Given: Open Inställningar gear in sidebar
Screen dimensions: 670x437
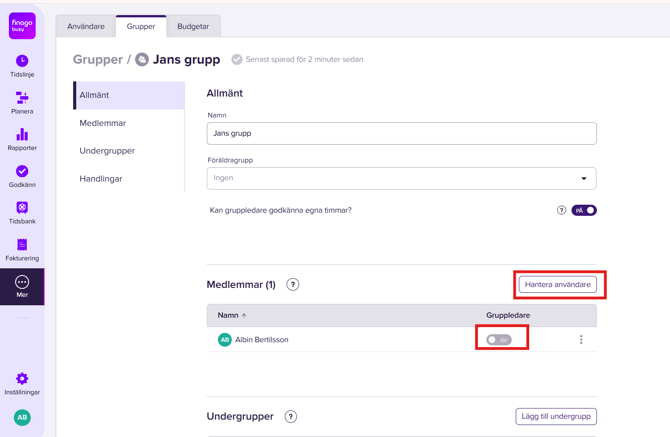Looking at the screenshot, I should click(x=22, y=384).
